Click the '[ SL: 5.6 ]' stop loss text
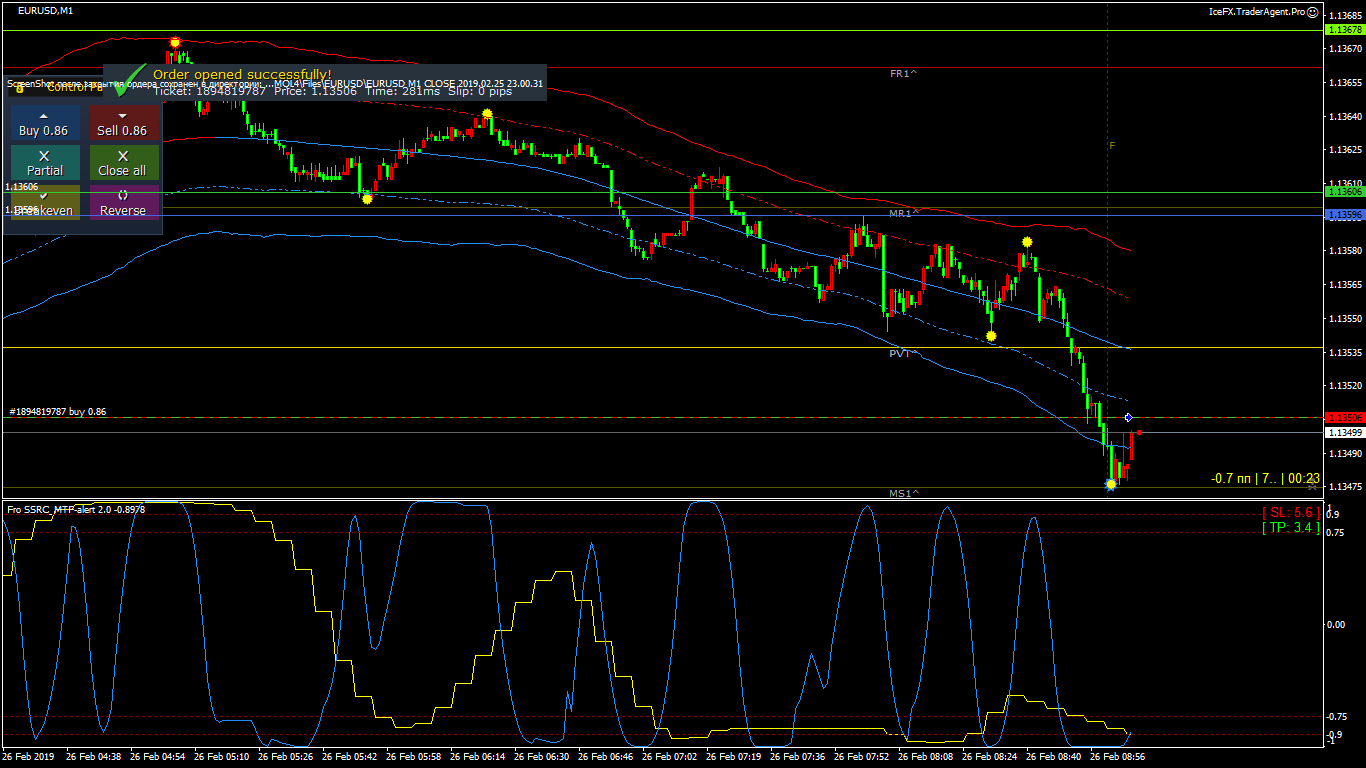This screenshot has height=768, width=1366. [1290, 512]
